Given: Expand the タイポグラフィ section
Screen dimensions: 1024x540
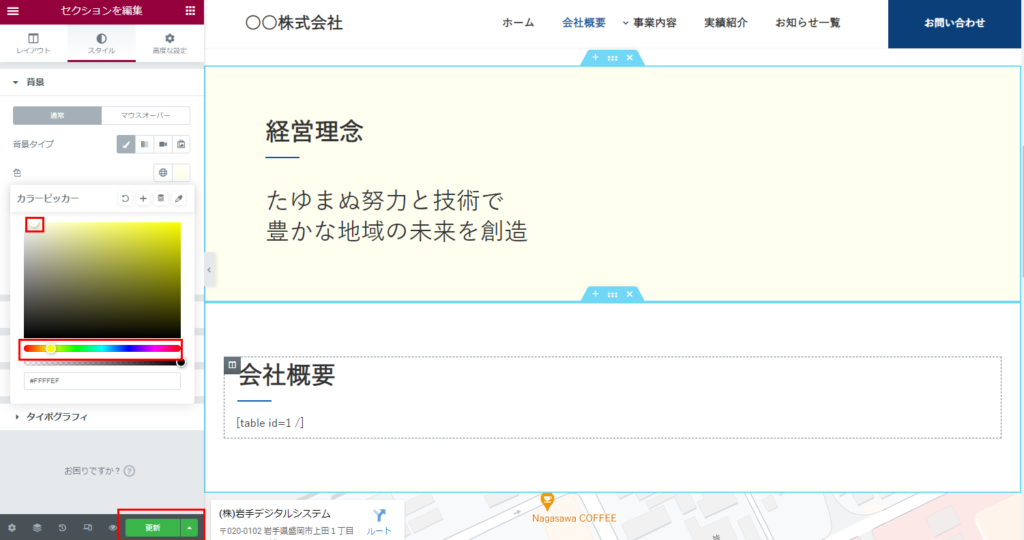Looking at the screenshot, I should click(56, 417).
